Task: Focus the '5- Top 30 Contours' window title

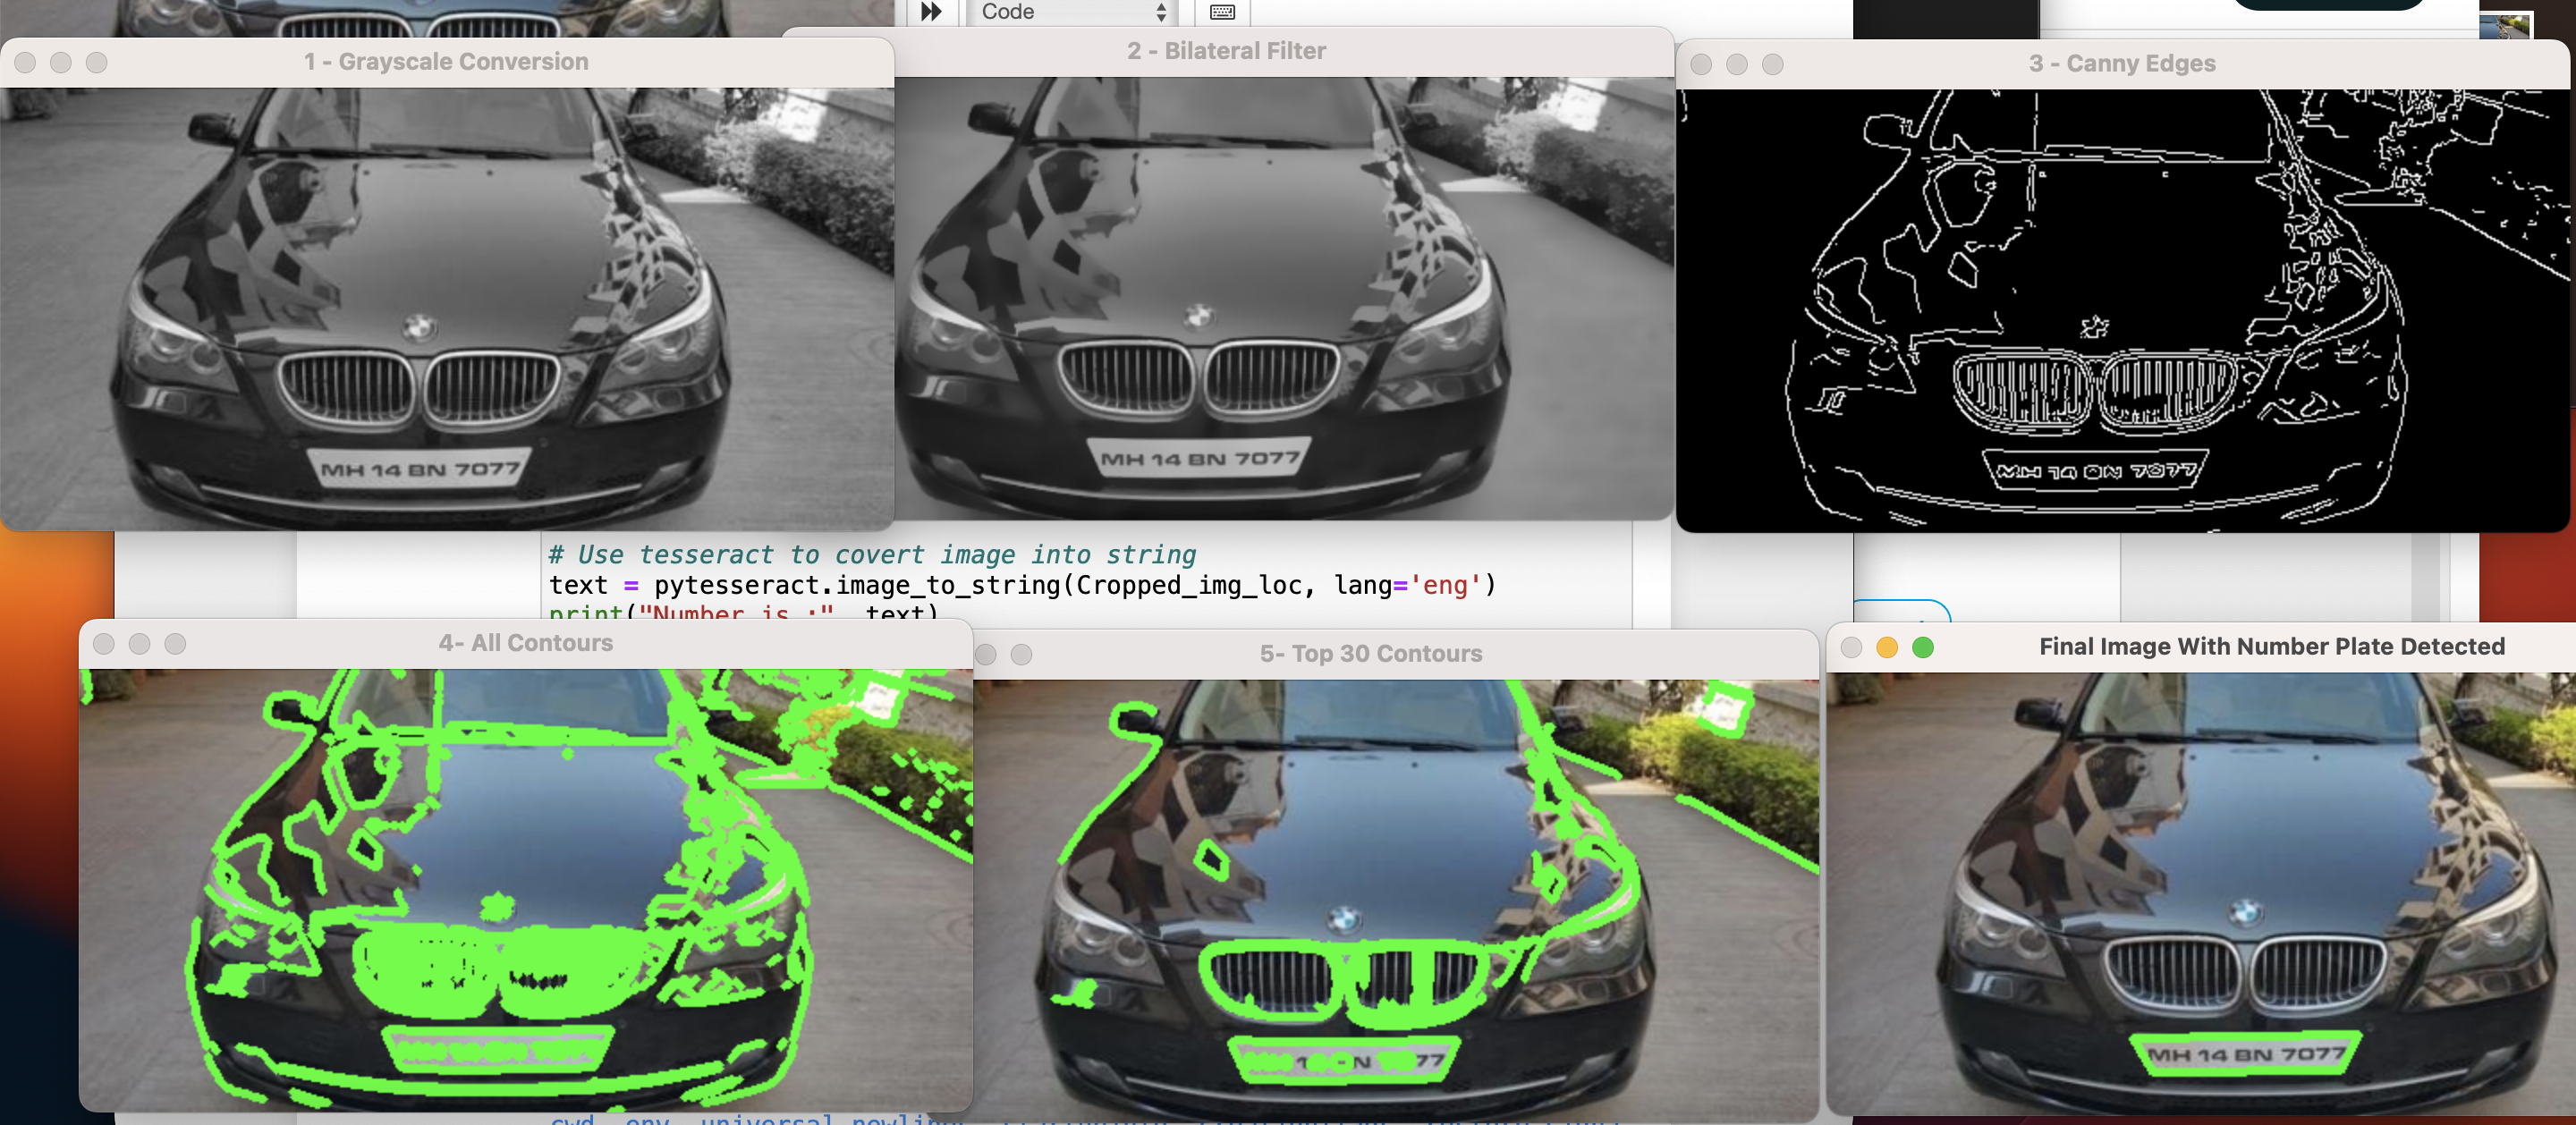Action: 1371,654
